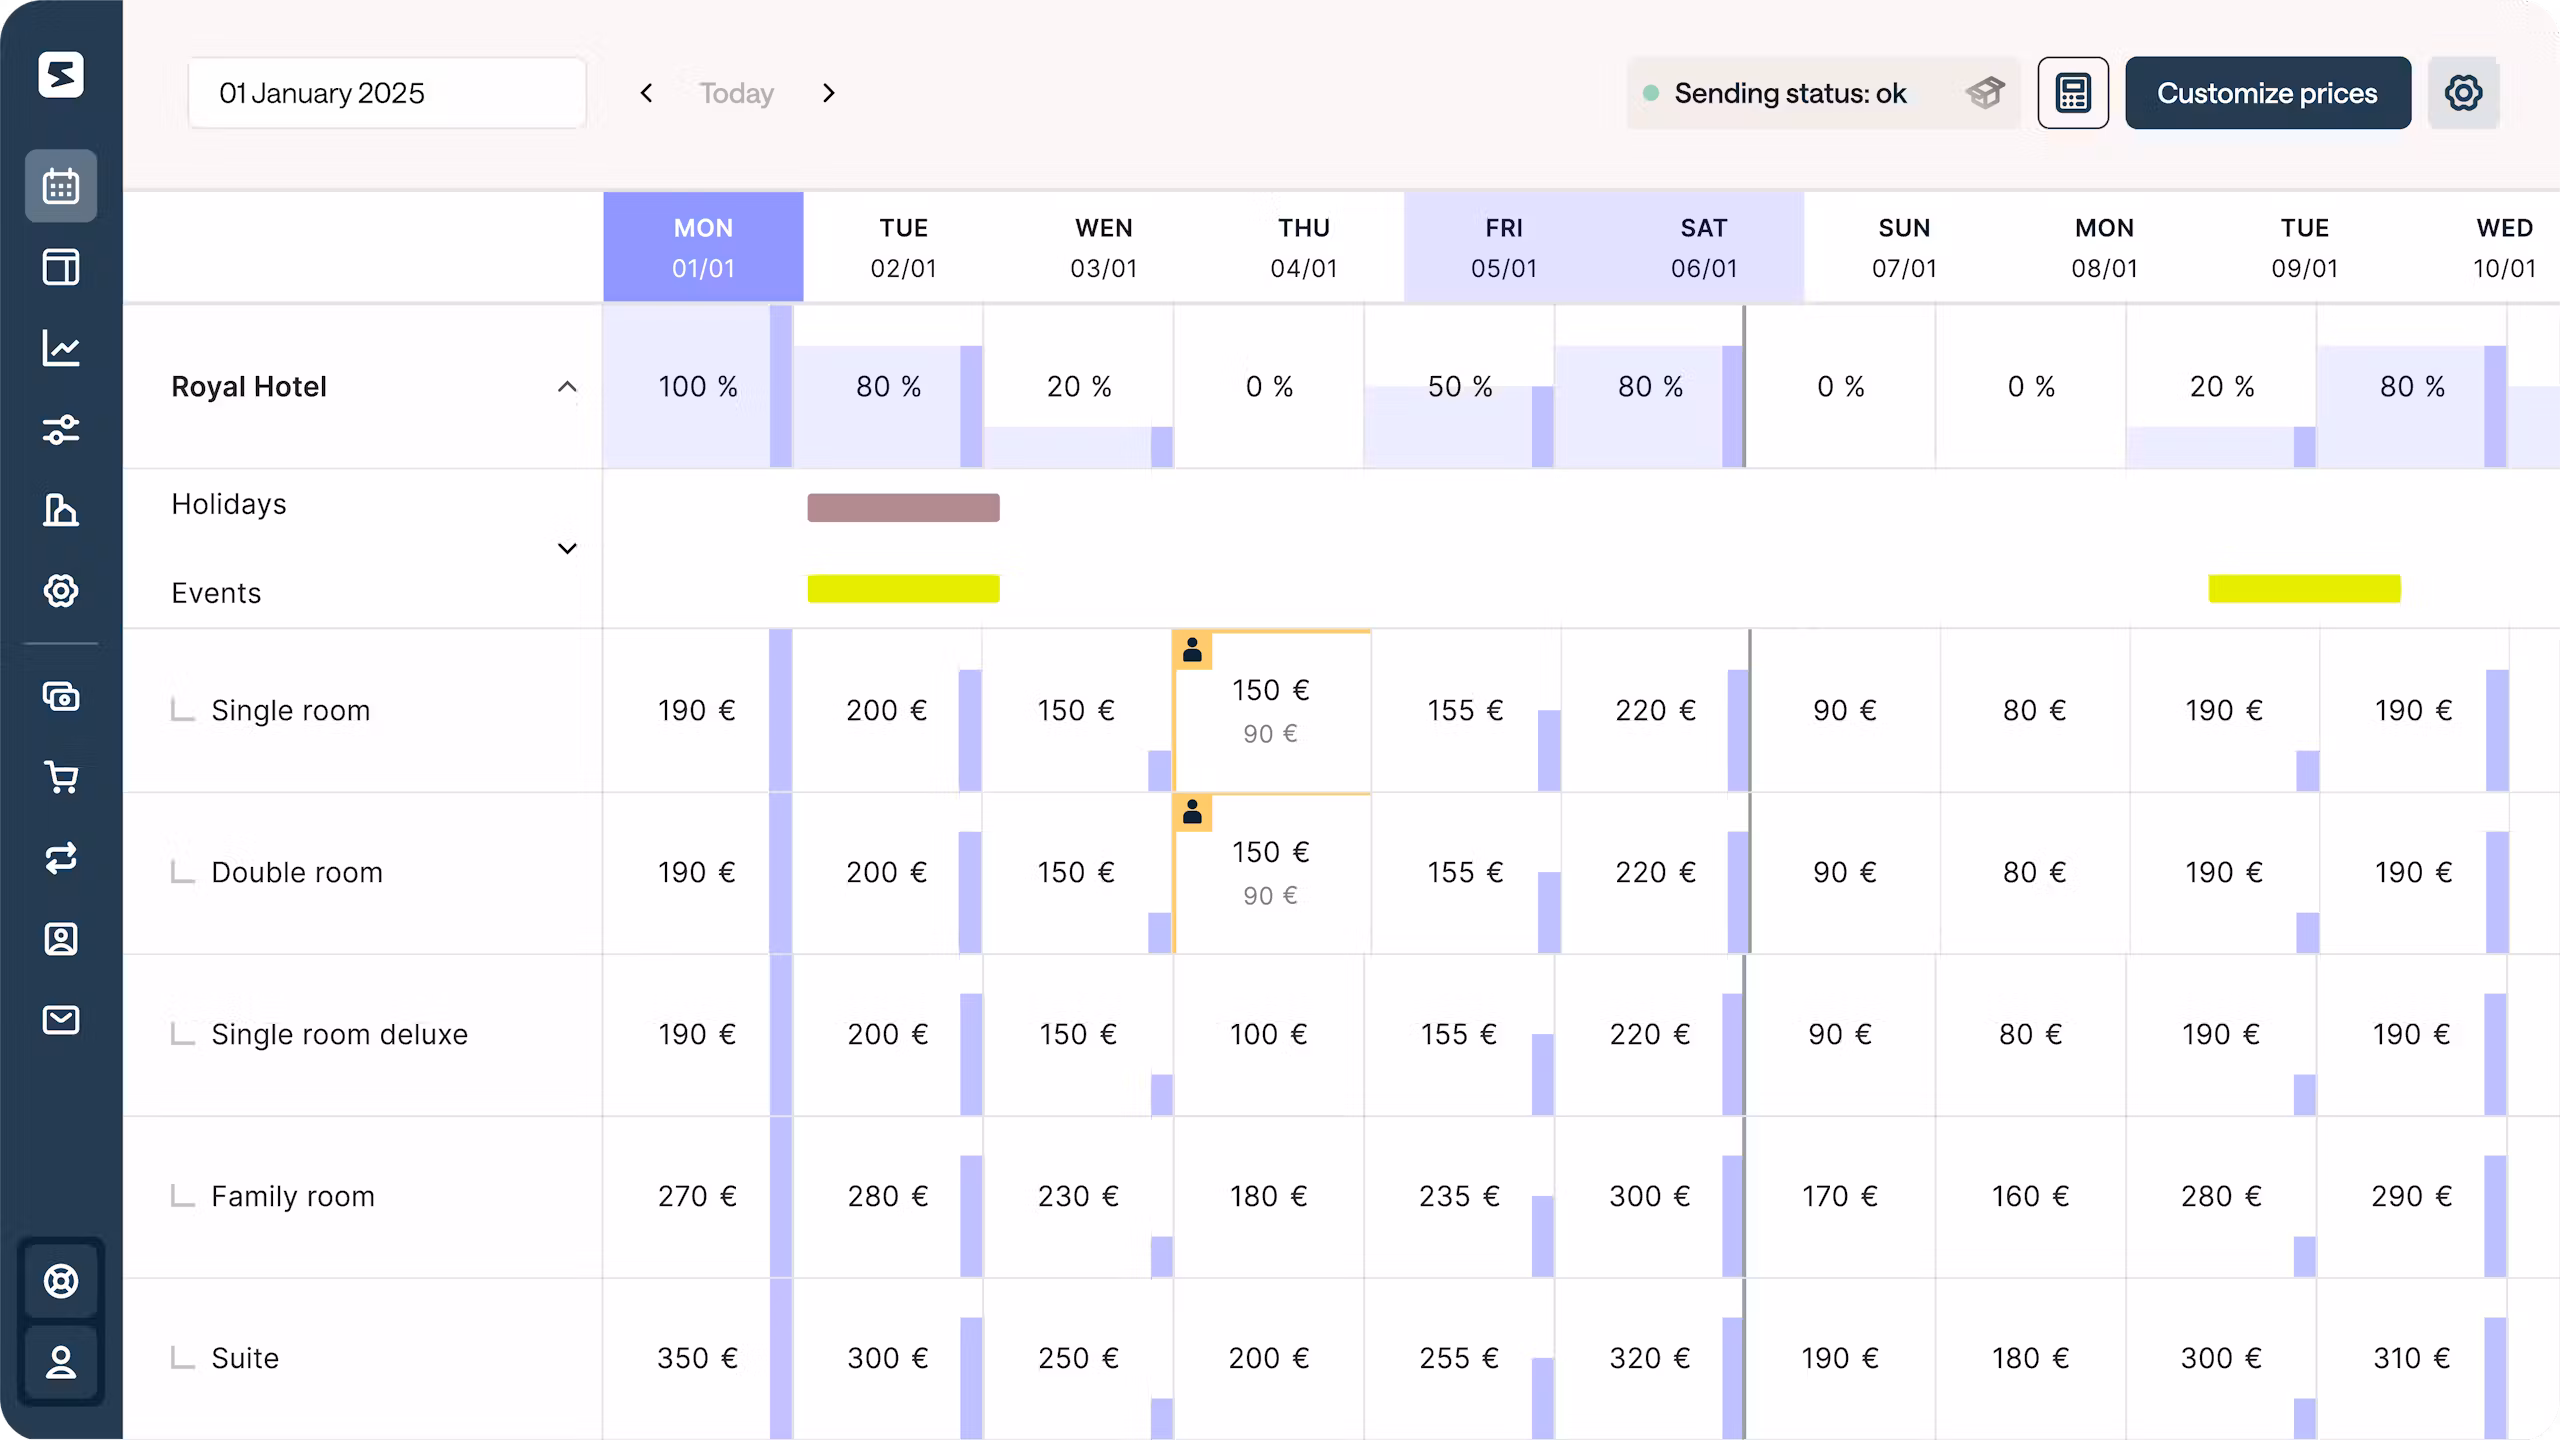Screen dimensions: 2560x1440
Task: Expand the Holidays and Events chevron
Action: (567, 548)
